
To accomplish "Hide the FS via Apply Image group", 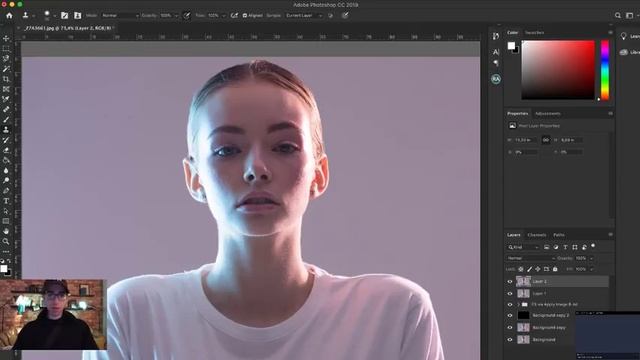I will [510, 304].
